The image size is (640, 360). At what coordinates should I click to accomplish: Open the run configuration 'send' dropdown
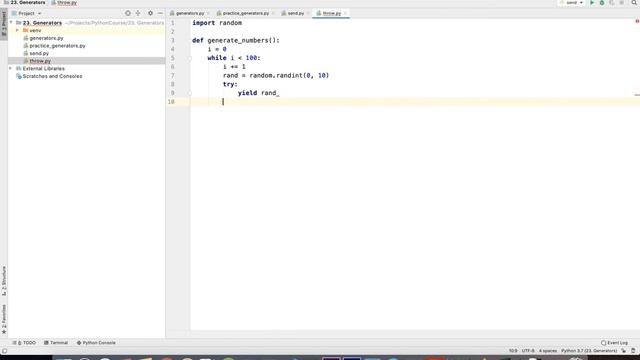coord(571,3)
